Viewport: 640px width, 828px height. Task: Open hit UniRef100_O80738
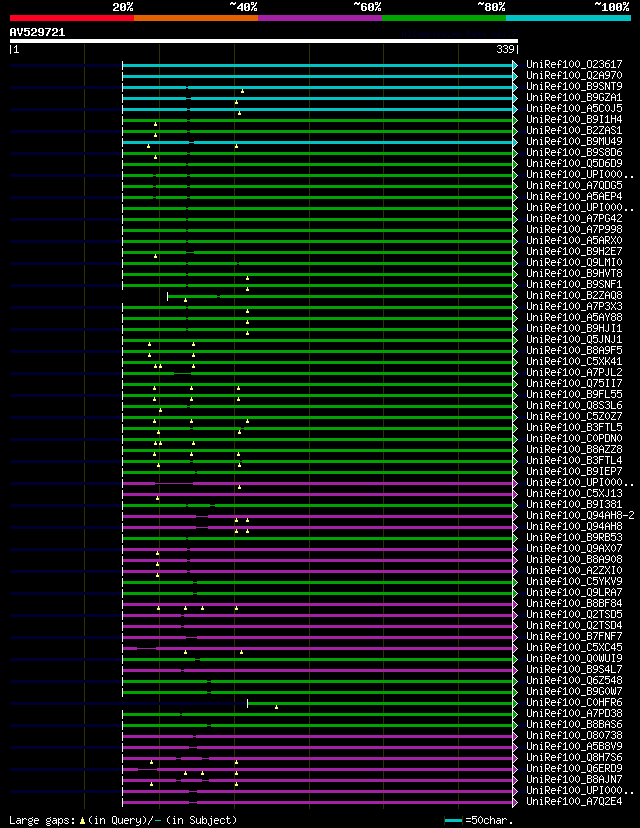575,735
